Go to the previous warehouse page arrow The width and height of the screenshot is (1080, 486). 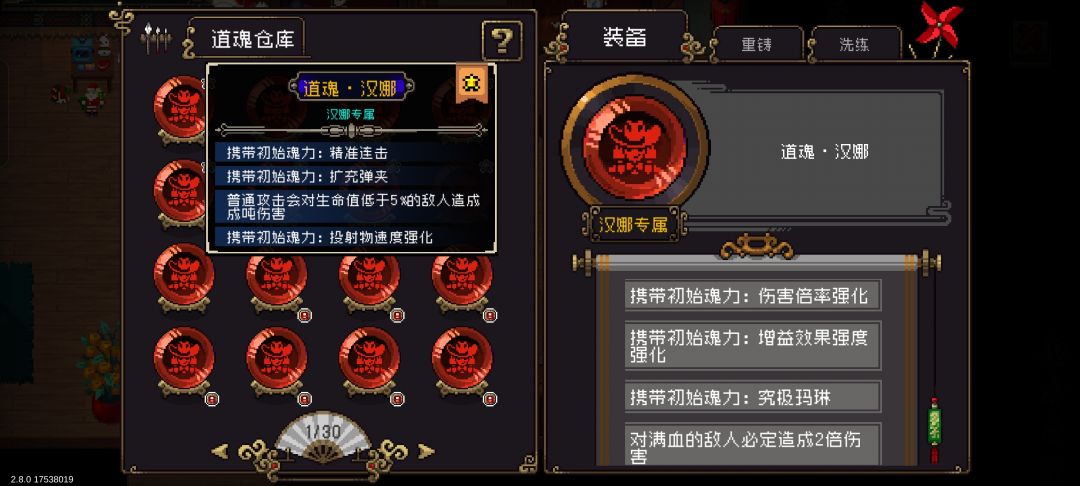coord(220,452)
